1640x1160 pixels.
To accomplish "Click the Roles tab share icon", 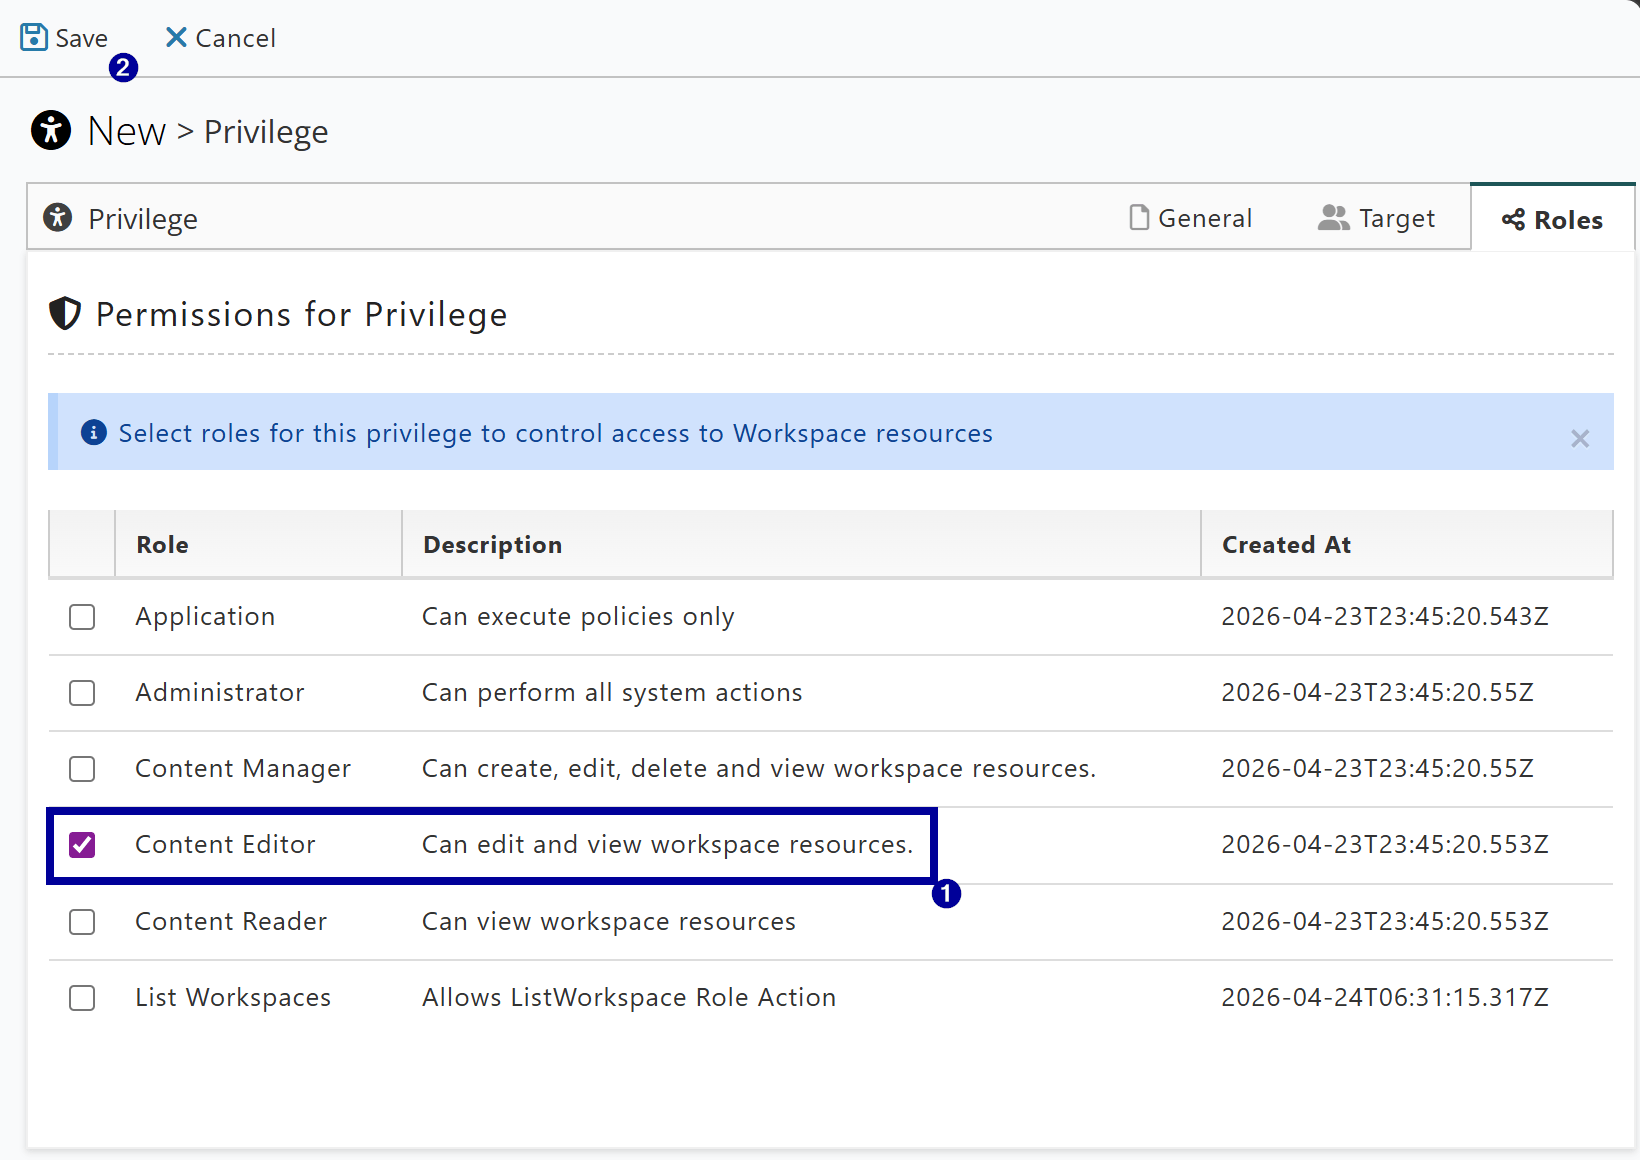I will 1513,220.
